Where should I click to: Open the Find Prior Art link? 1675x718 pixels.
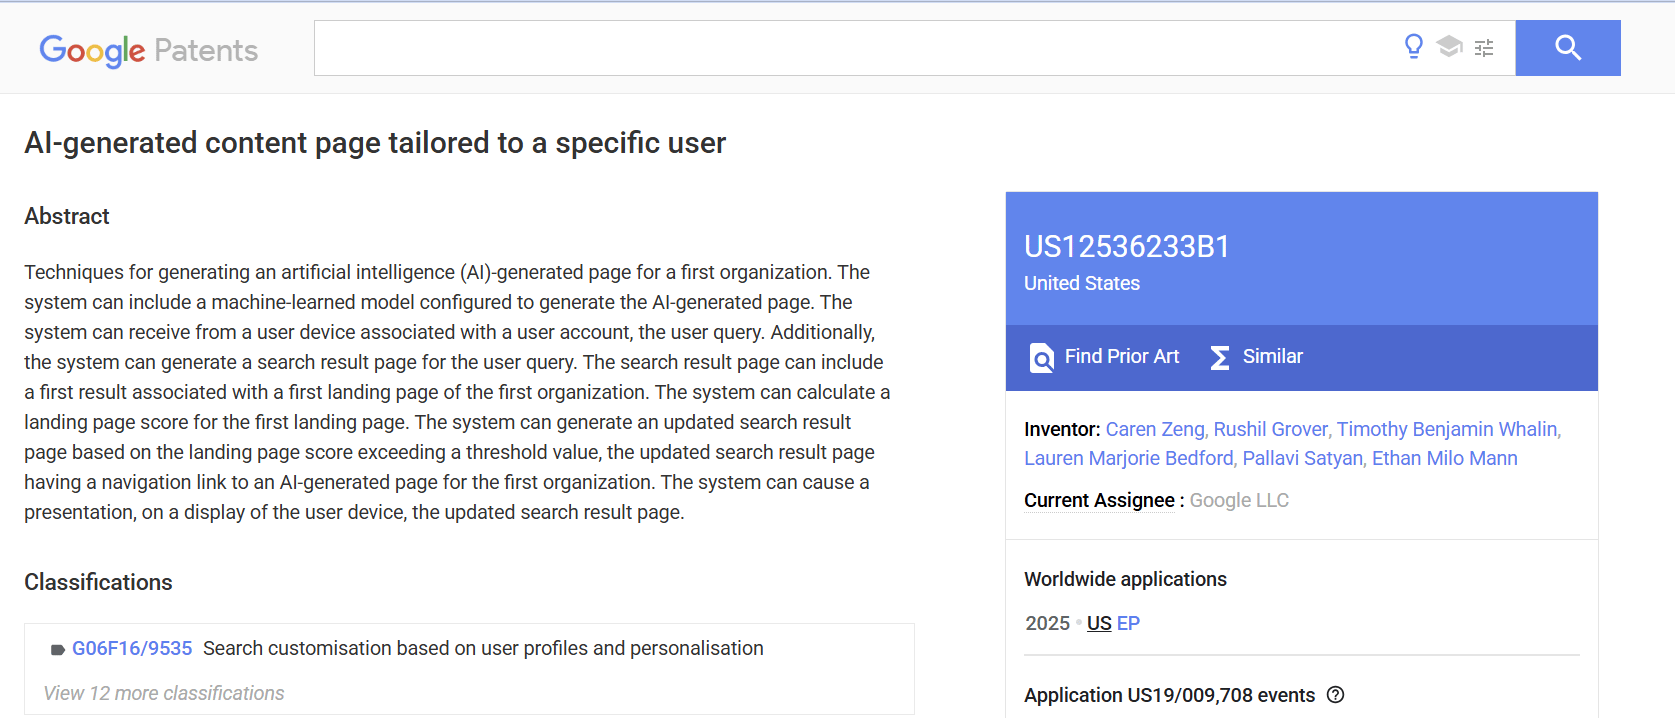[1121, 356]
